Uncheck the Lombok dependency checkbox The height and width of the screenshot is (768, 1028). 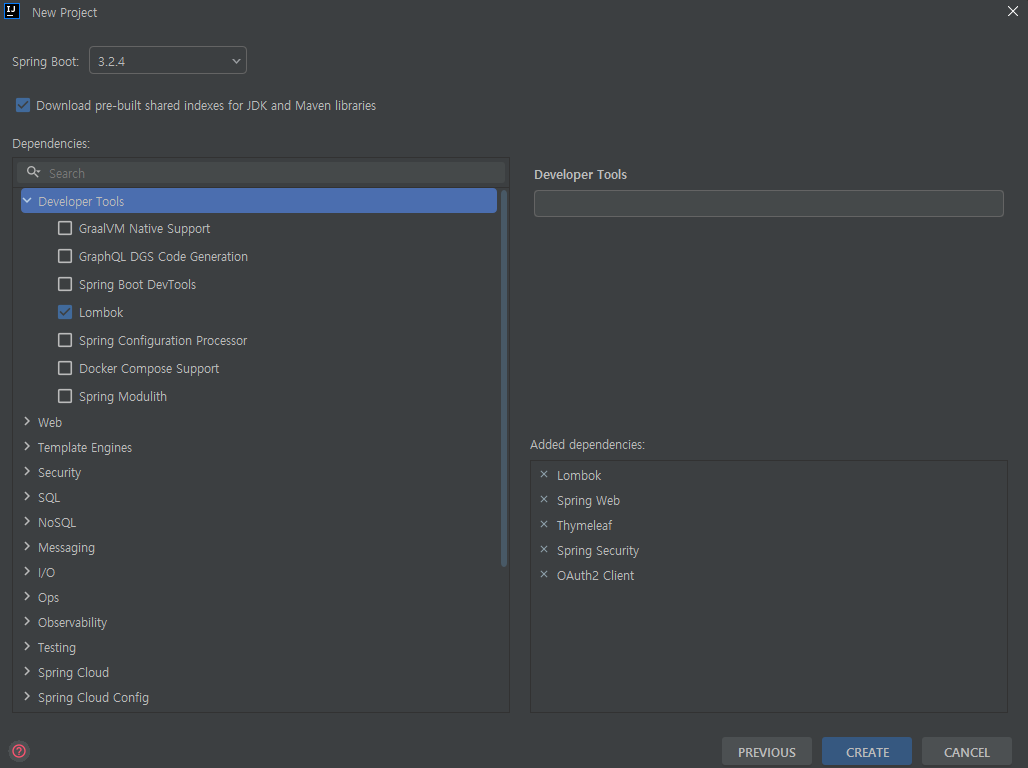pos(65,312)
